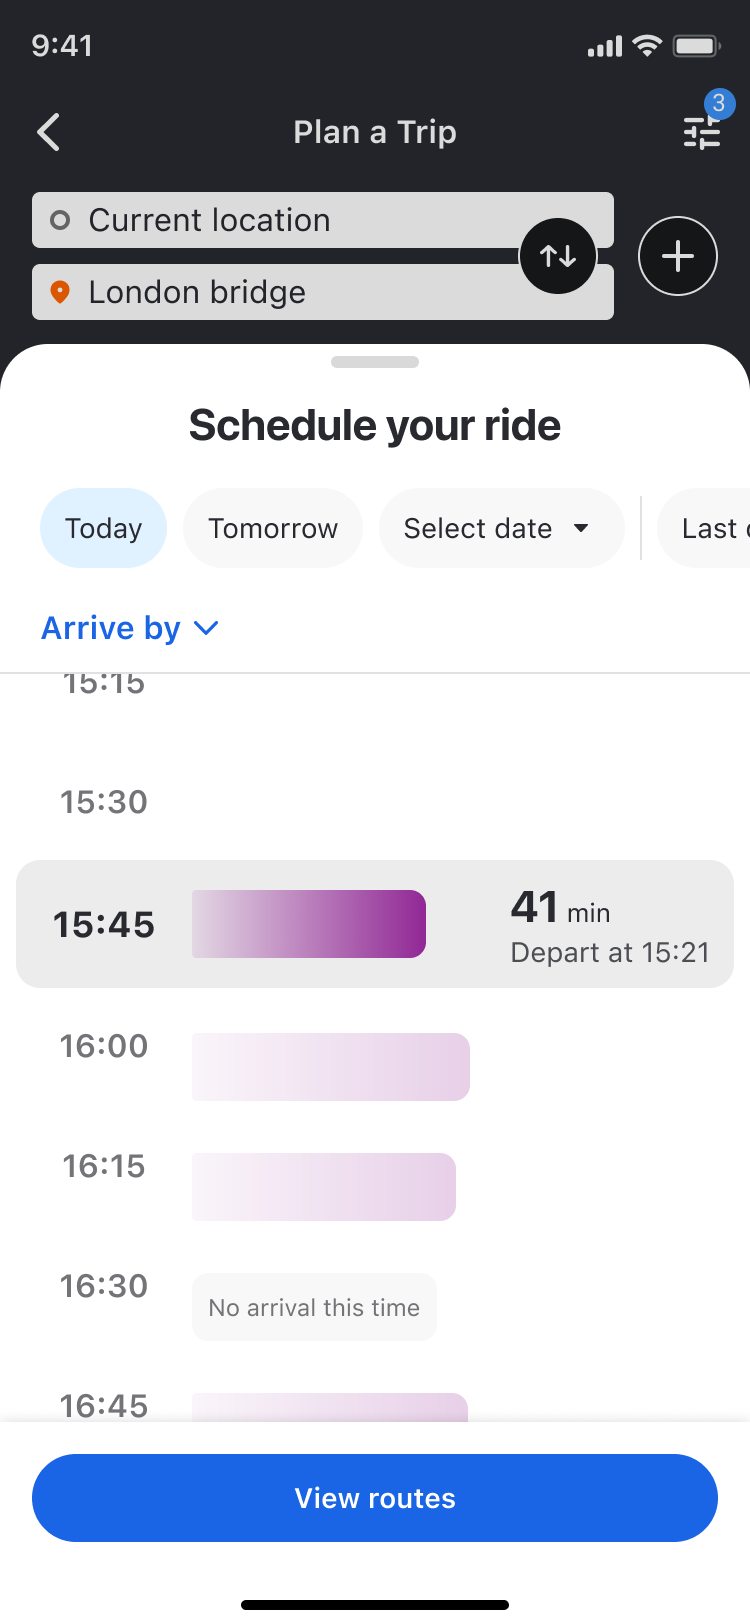Select the 15:30 arrival time

(x=104, y=802)
